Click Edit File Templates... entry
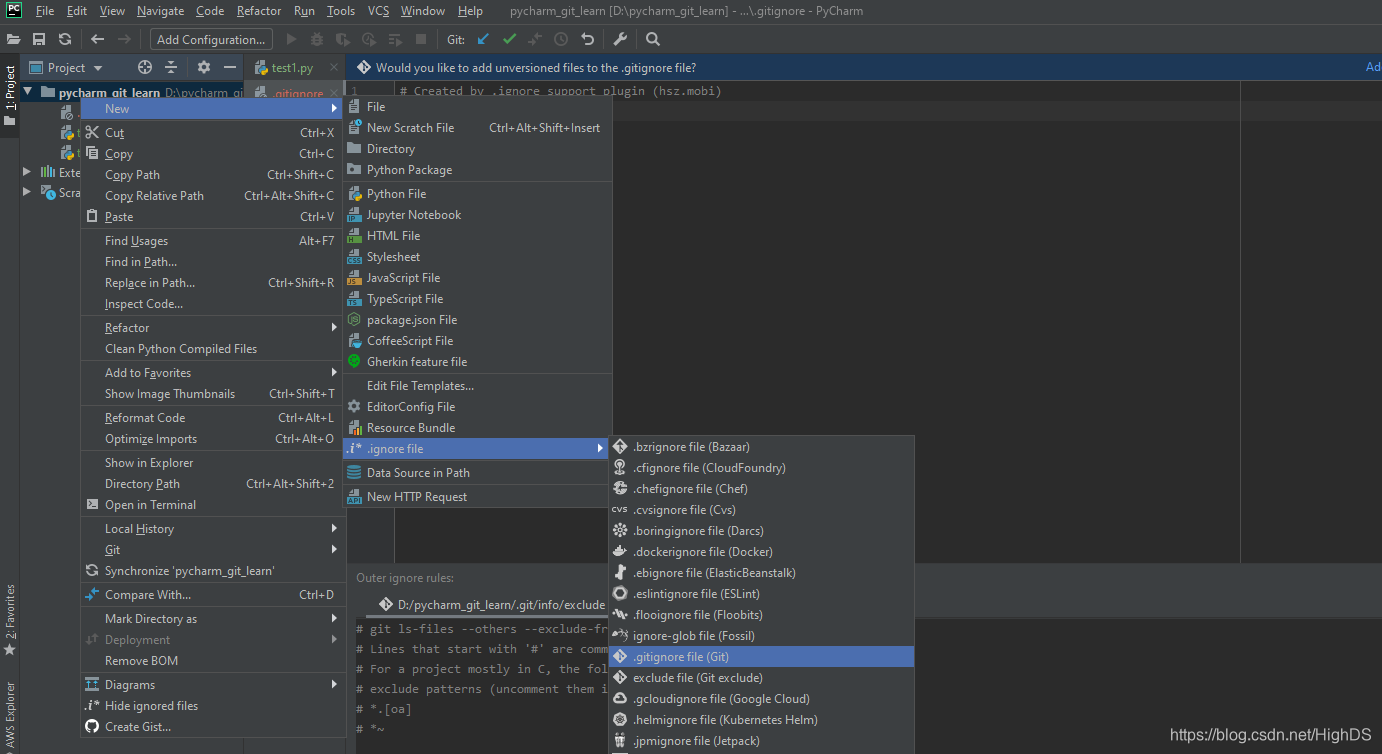This screenshot has width=1382, height=754. pos(478,386)
